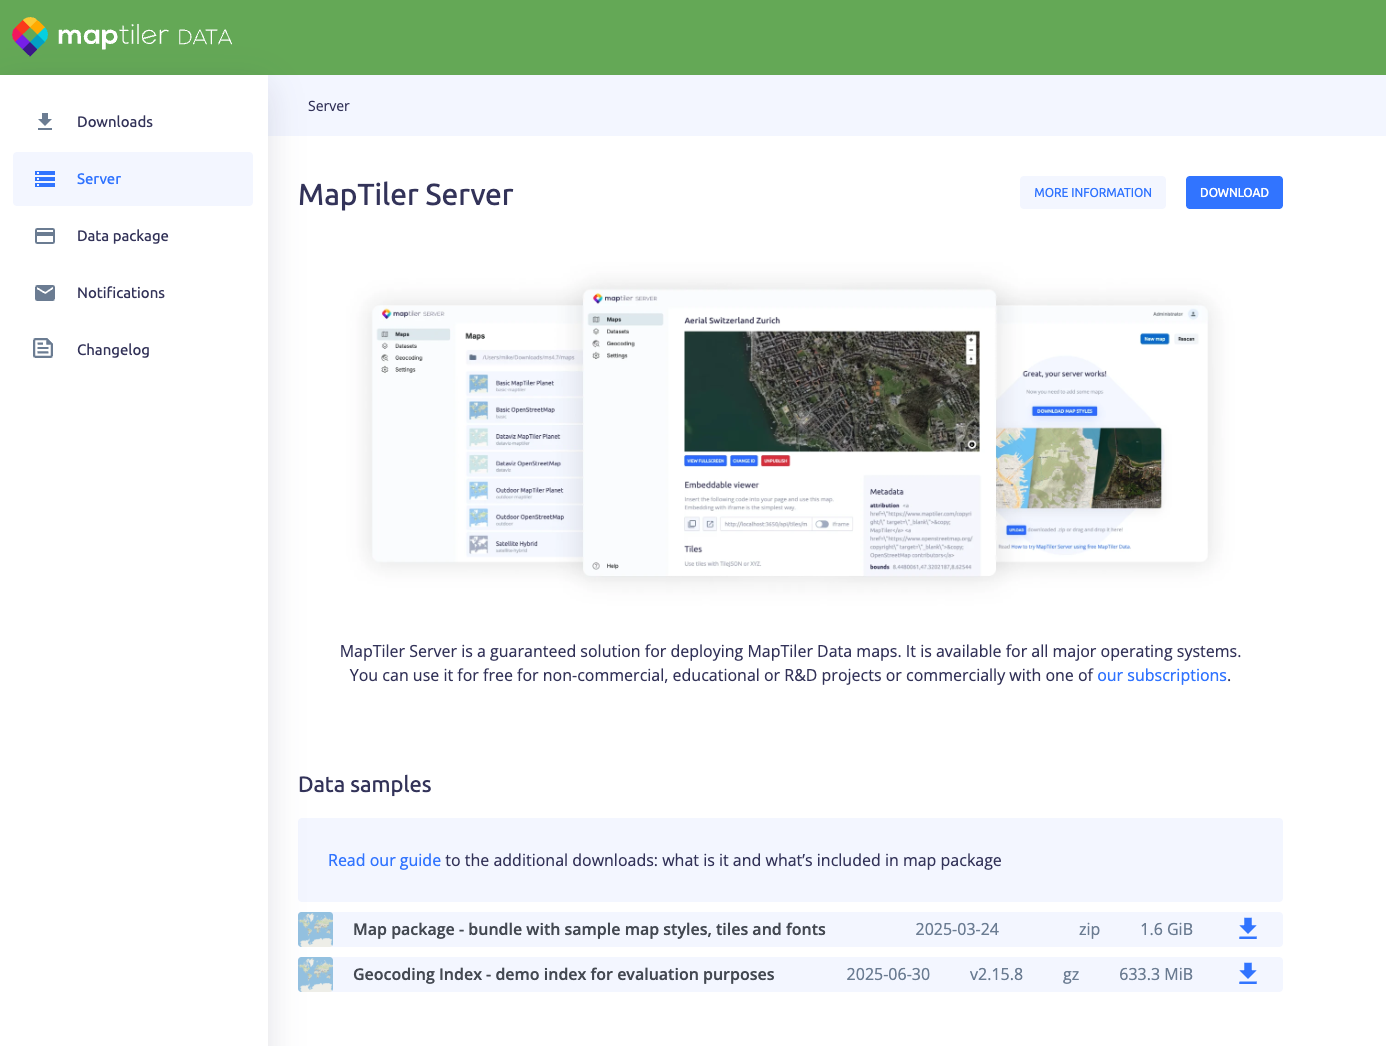Screen dimensions: 1386x1046
Task: Click the Downloads arrow icon in sidebar
Action: click(x=45, y=122)
